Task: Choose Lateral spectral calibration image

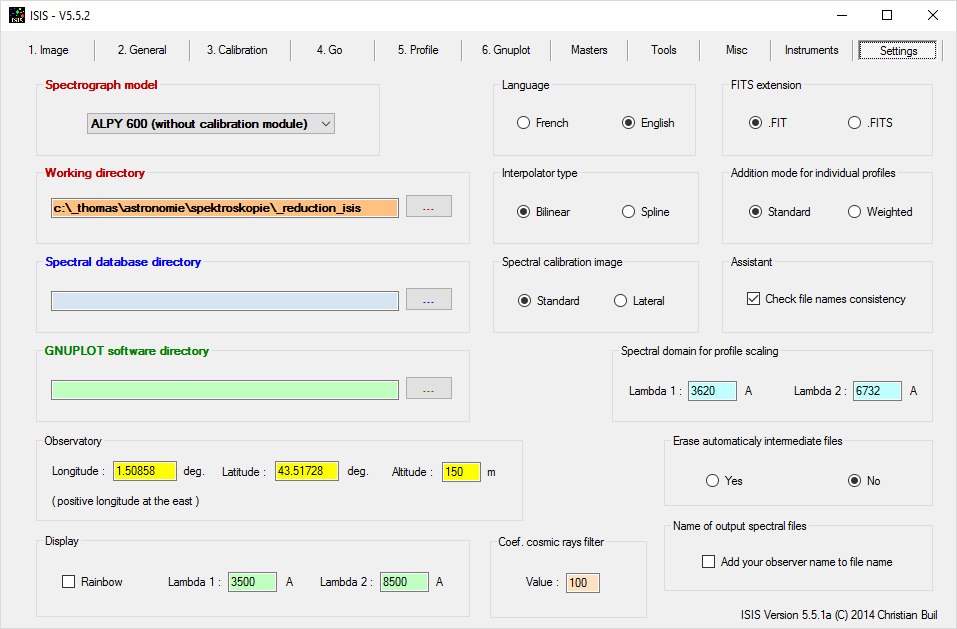Action: pyautogui.click(x=620, y=301)
